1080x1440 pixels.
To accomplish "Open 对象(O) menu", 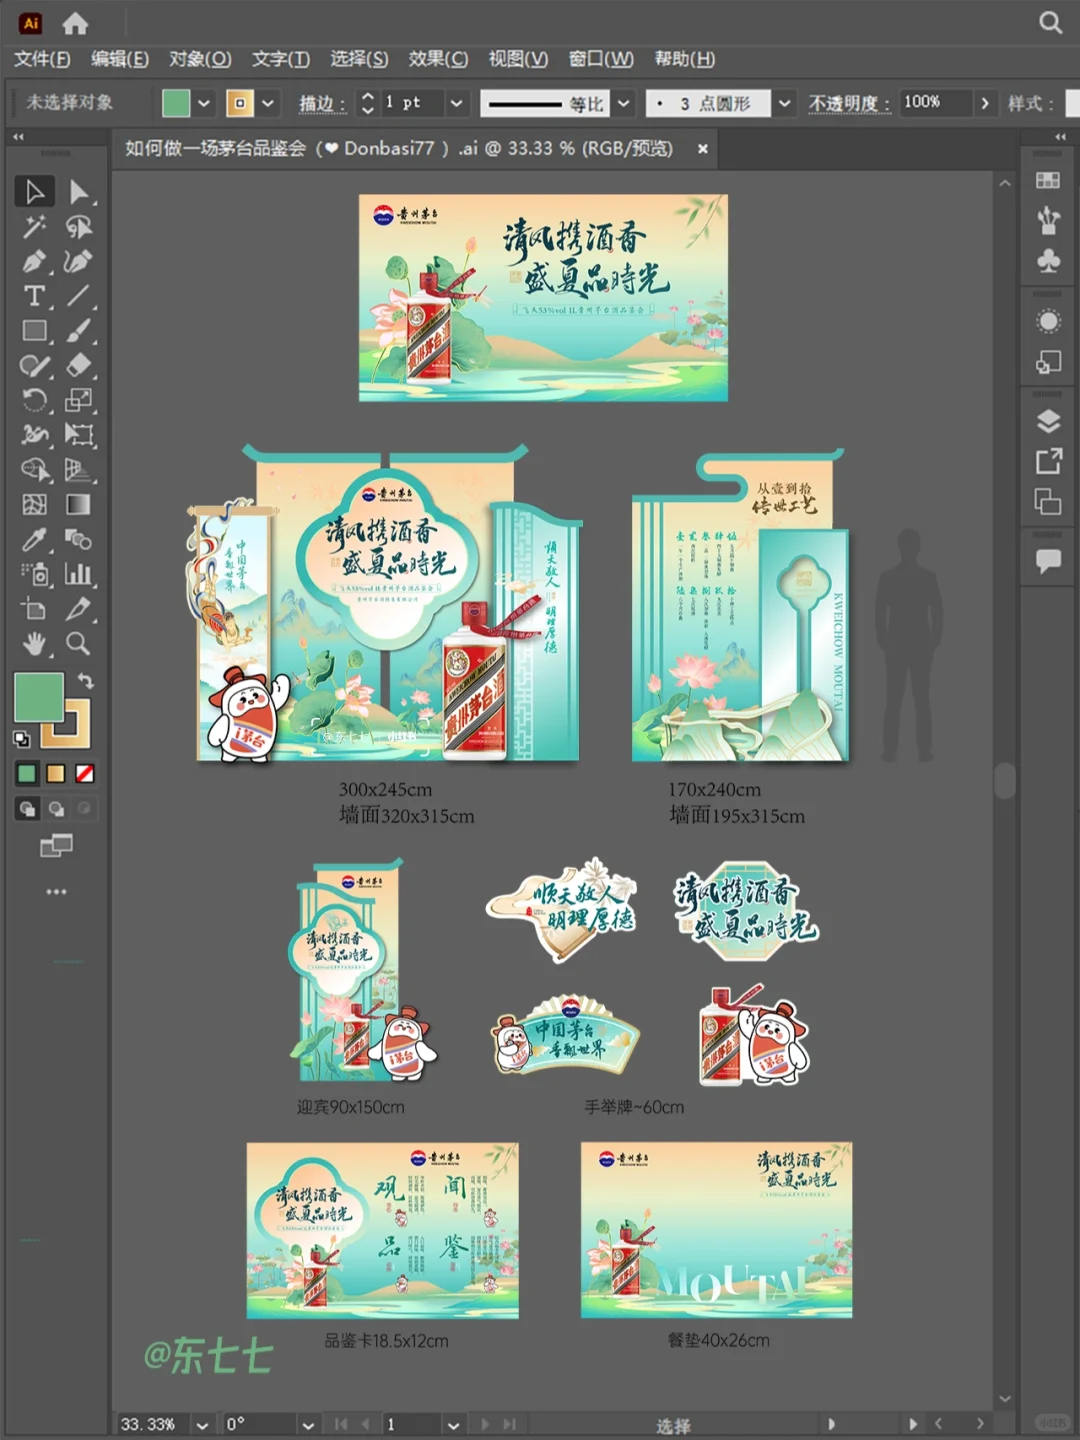I will click(x=200, y=59).
